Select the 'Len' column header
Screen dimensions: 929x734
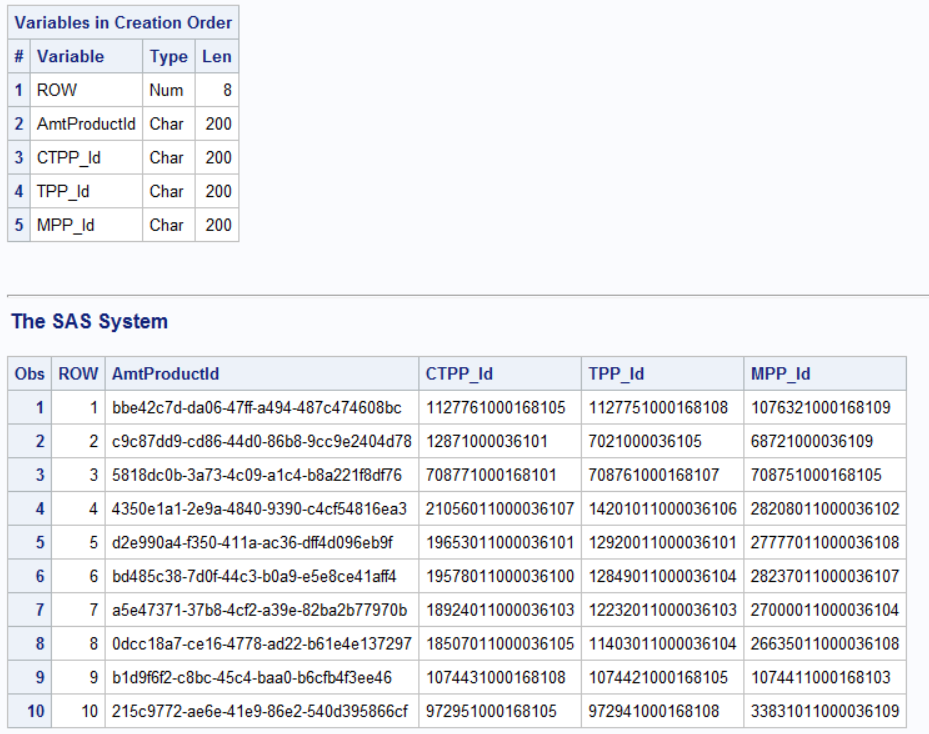[216, 56]
